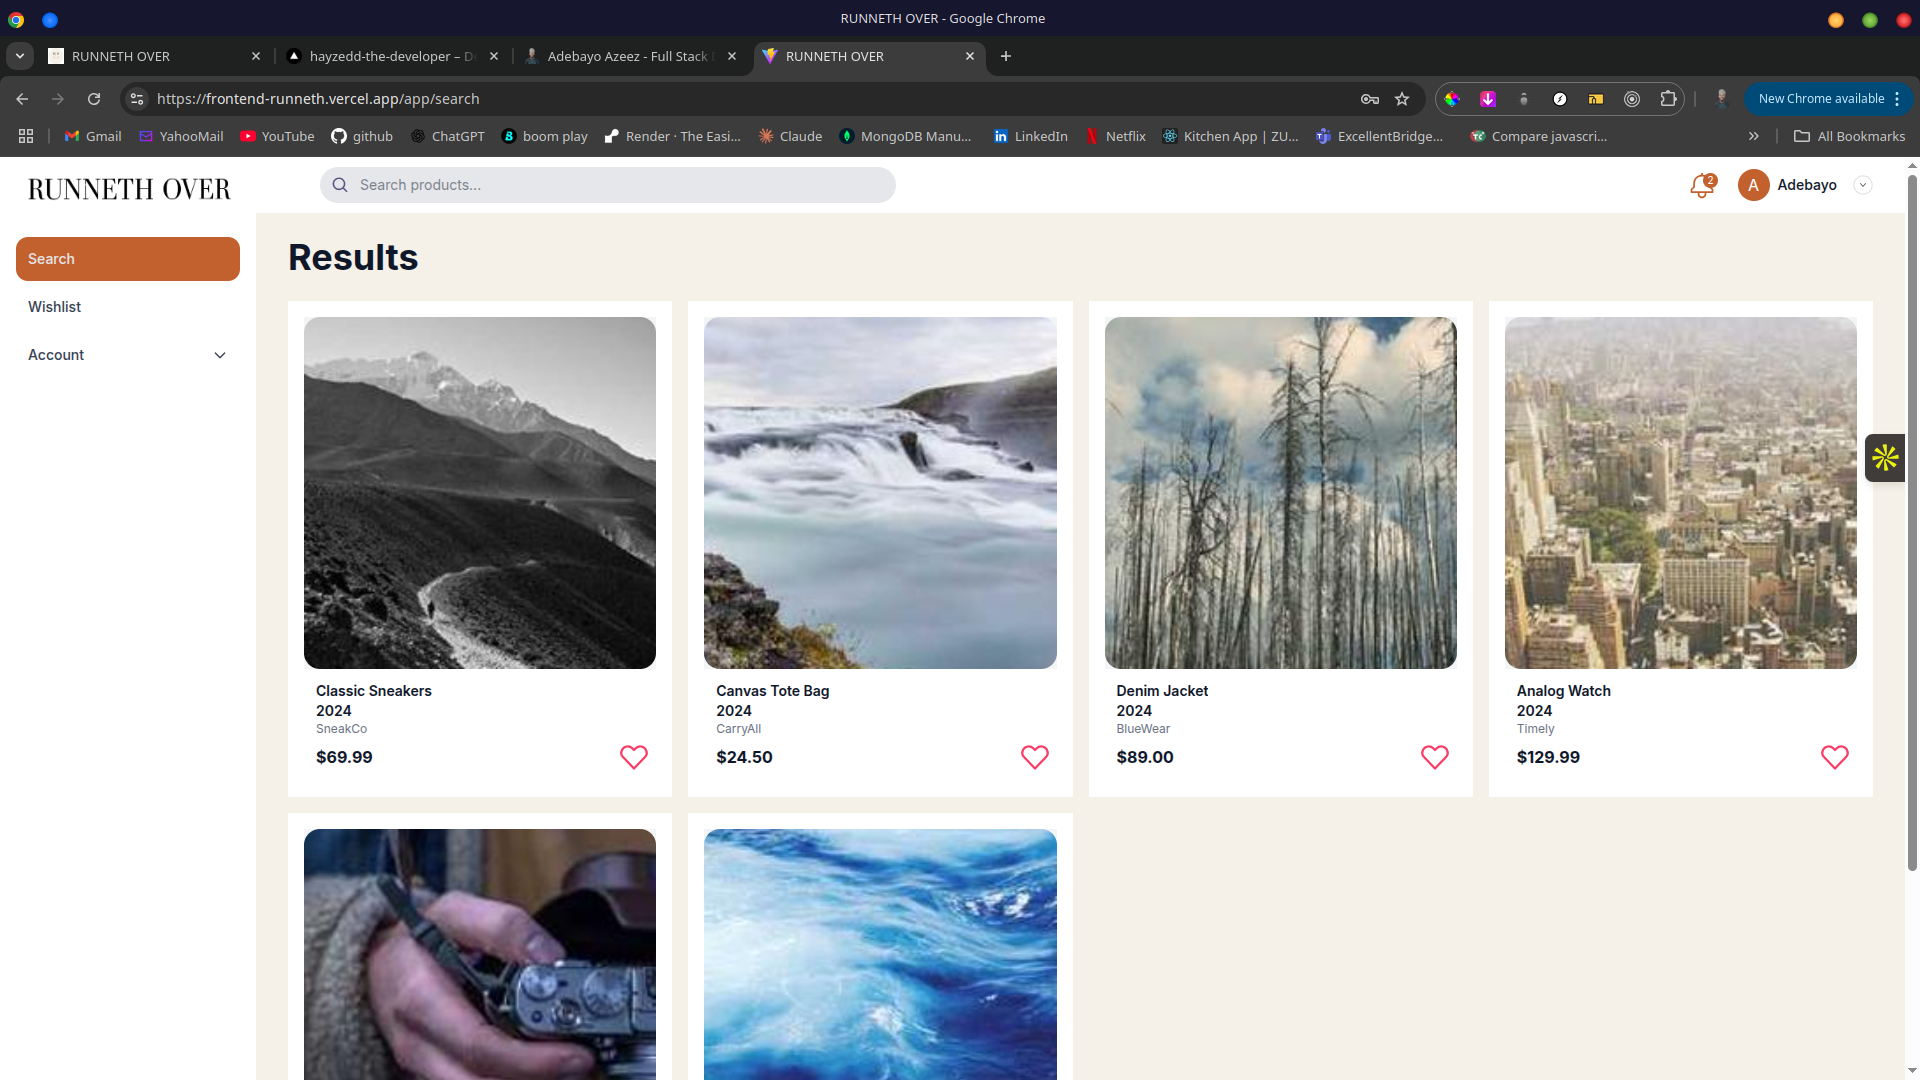Screen dimensions: 1920x1080
Task: Focus the Search products input field
Action: pos(608,185)
